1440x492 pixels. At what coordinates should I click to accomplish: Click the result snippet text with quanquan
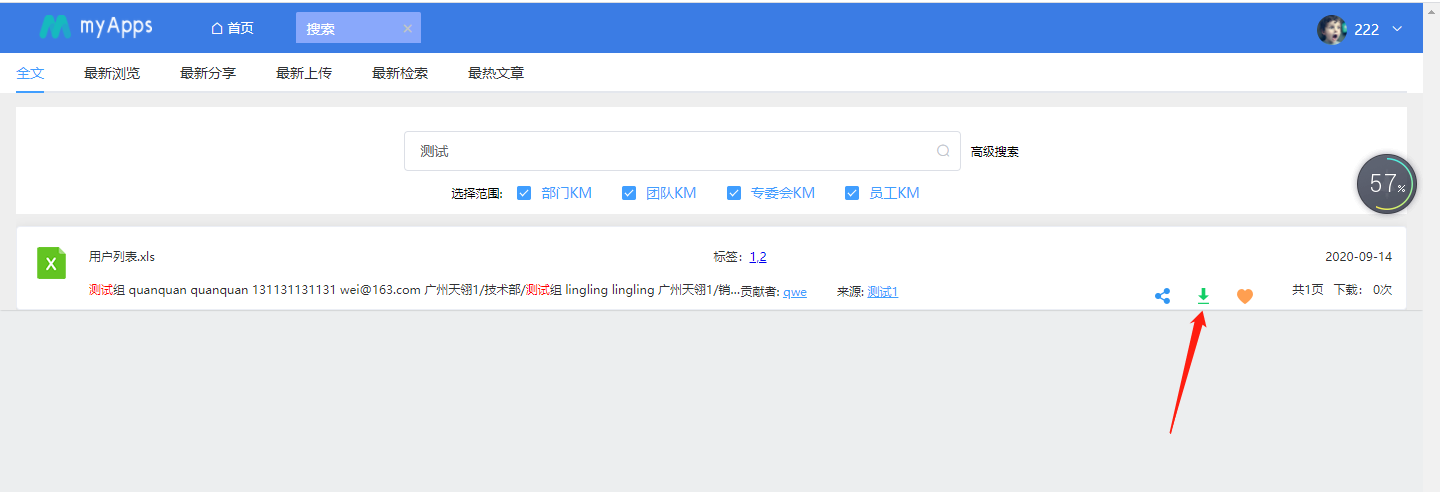coord(414,291)
